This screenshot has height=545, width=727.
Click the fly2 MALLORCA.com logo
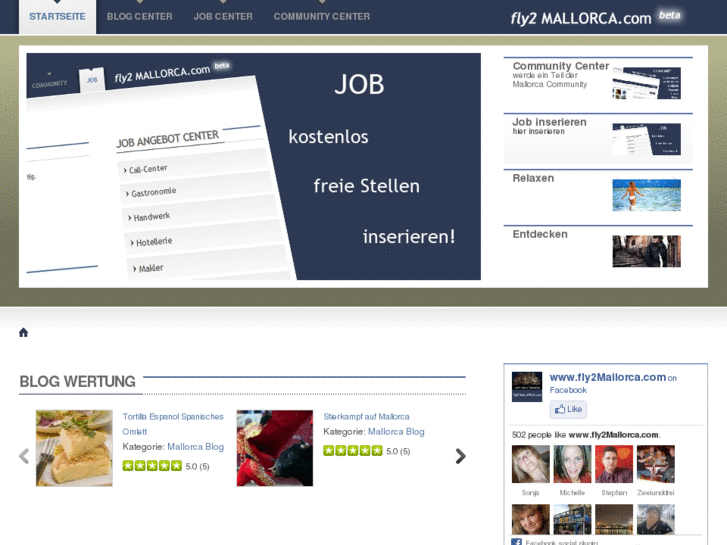coord(595,18)
